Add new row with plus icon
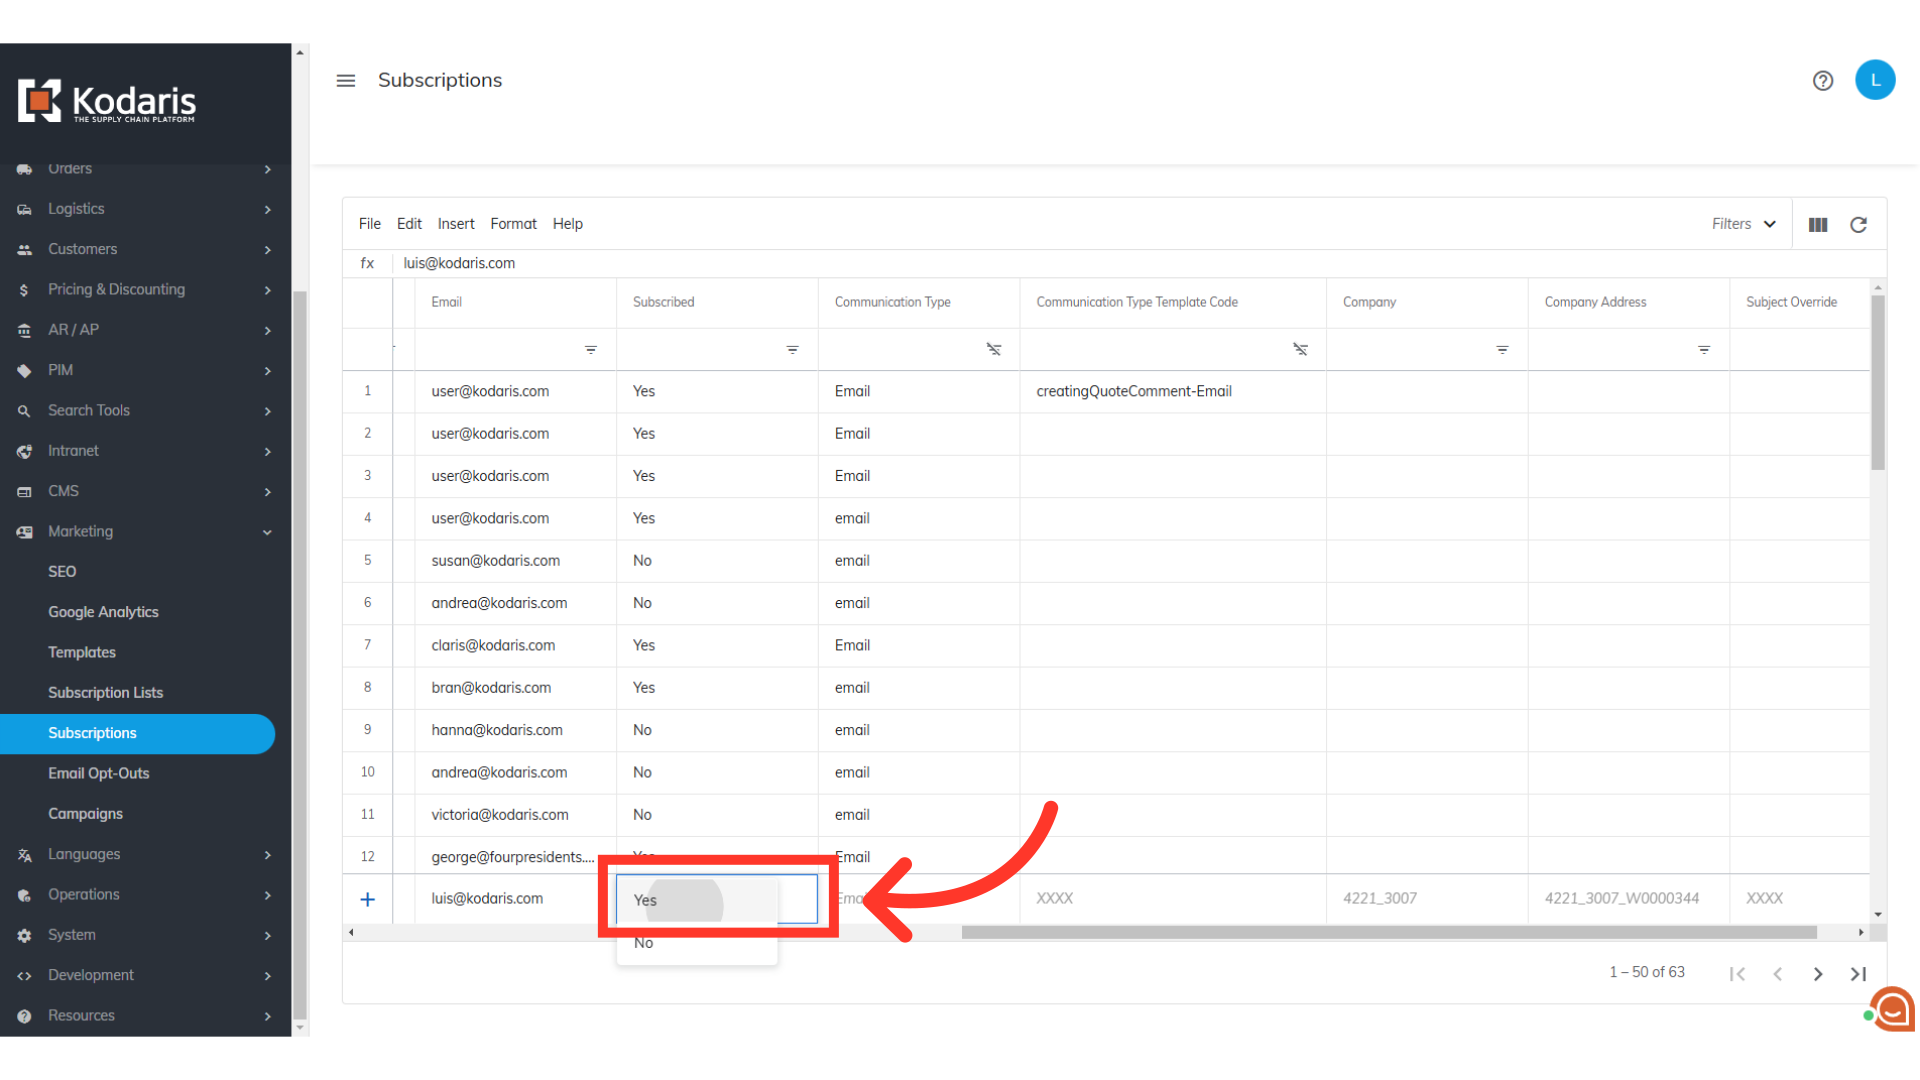The width and height of the screenshot is (1920, 1080). 367,899
